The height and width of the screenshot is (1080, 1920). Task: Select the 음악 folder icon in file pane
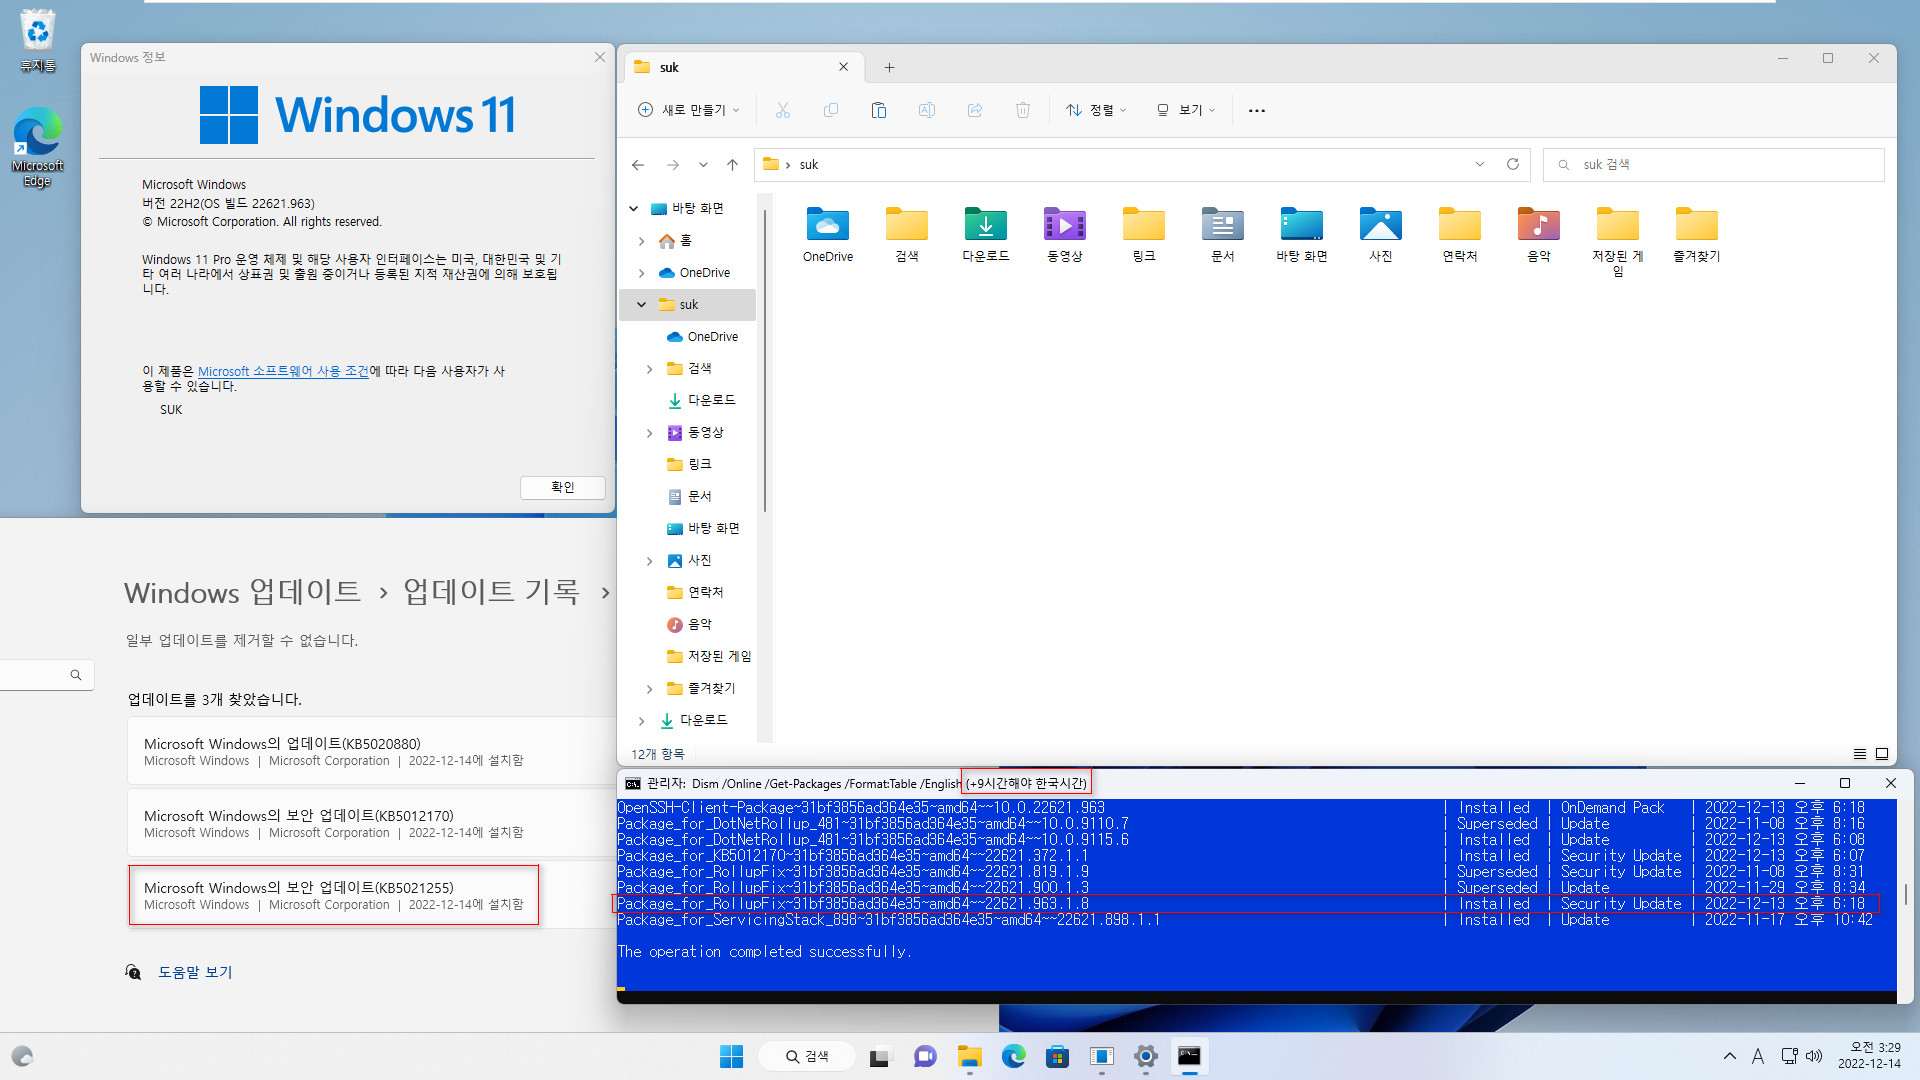tap(1539, 235)
